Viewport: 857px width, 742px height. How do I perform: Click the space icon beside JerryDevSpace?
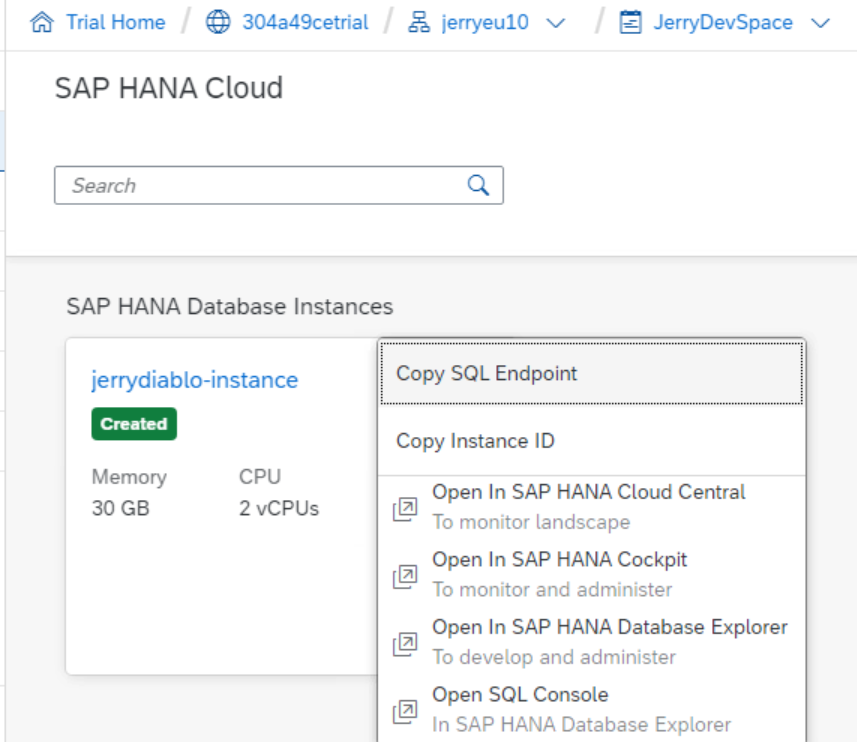(630, 23)
